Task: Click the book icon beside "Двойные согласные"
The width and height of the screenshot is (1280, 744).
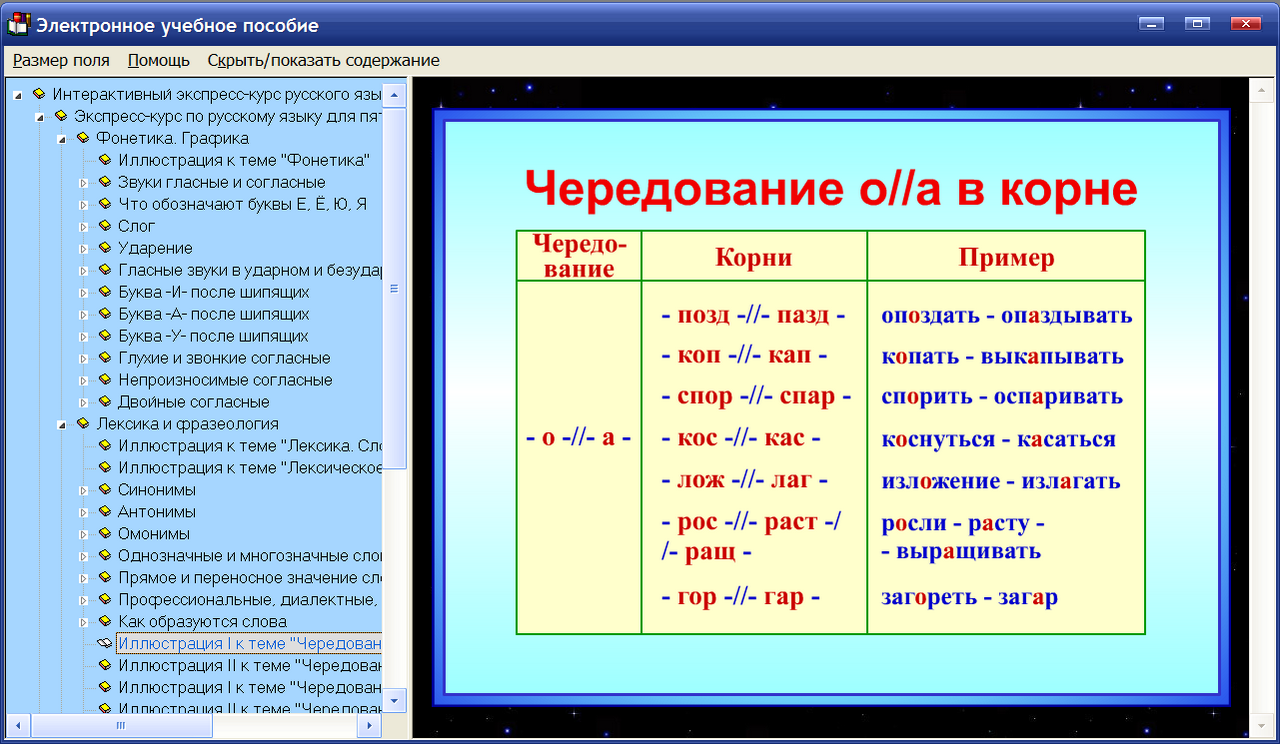Action: pyautogui.click(x=104, y=401)
